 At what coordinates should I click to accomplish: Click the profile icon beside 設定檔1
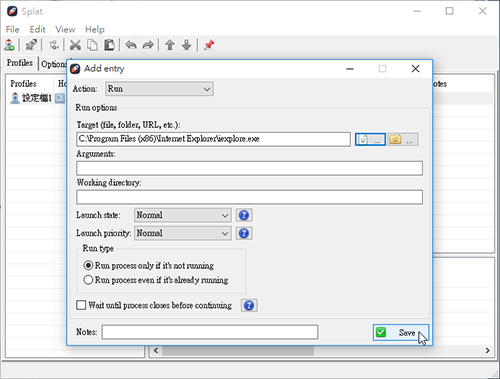tap(15, 98)
